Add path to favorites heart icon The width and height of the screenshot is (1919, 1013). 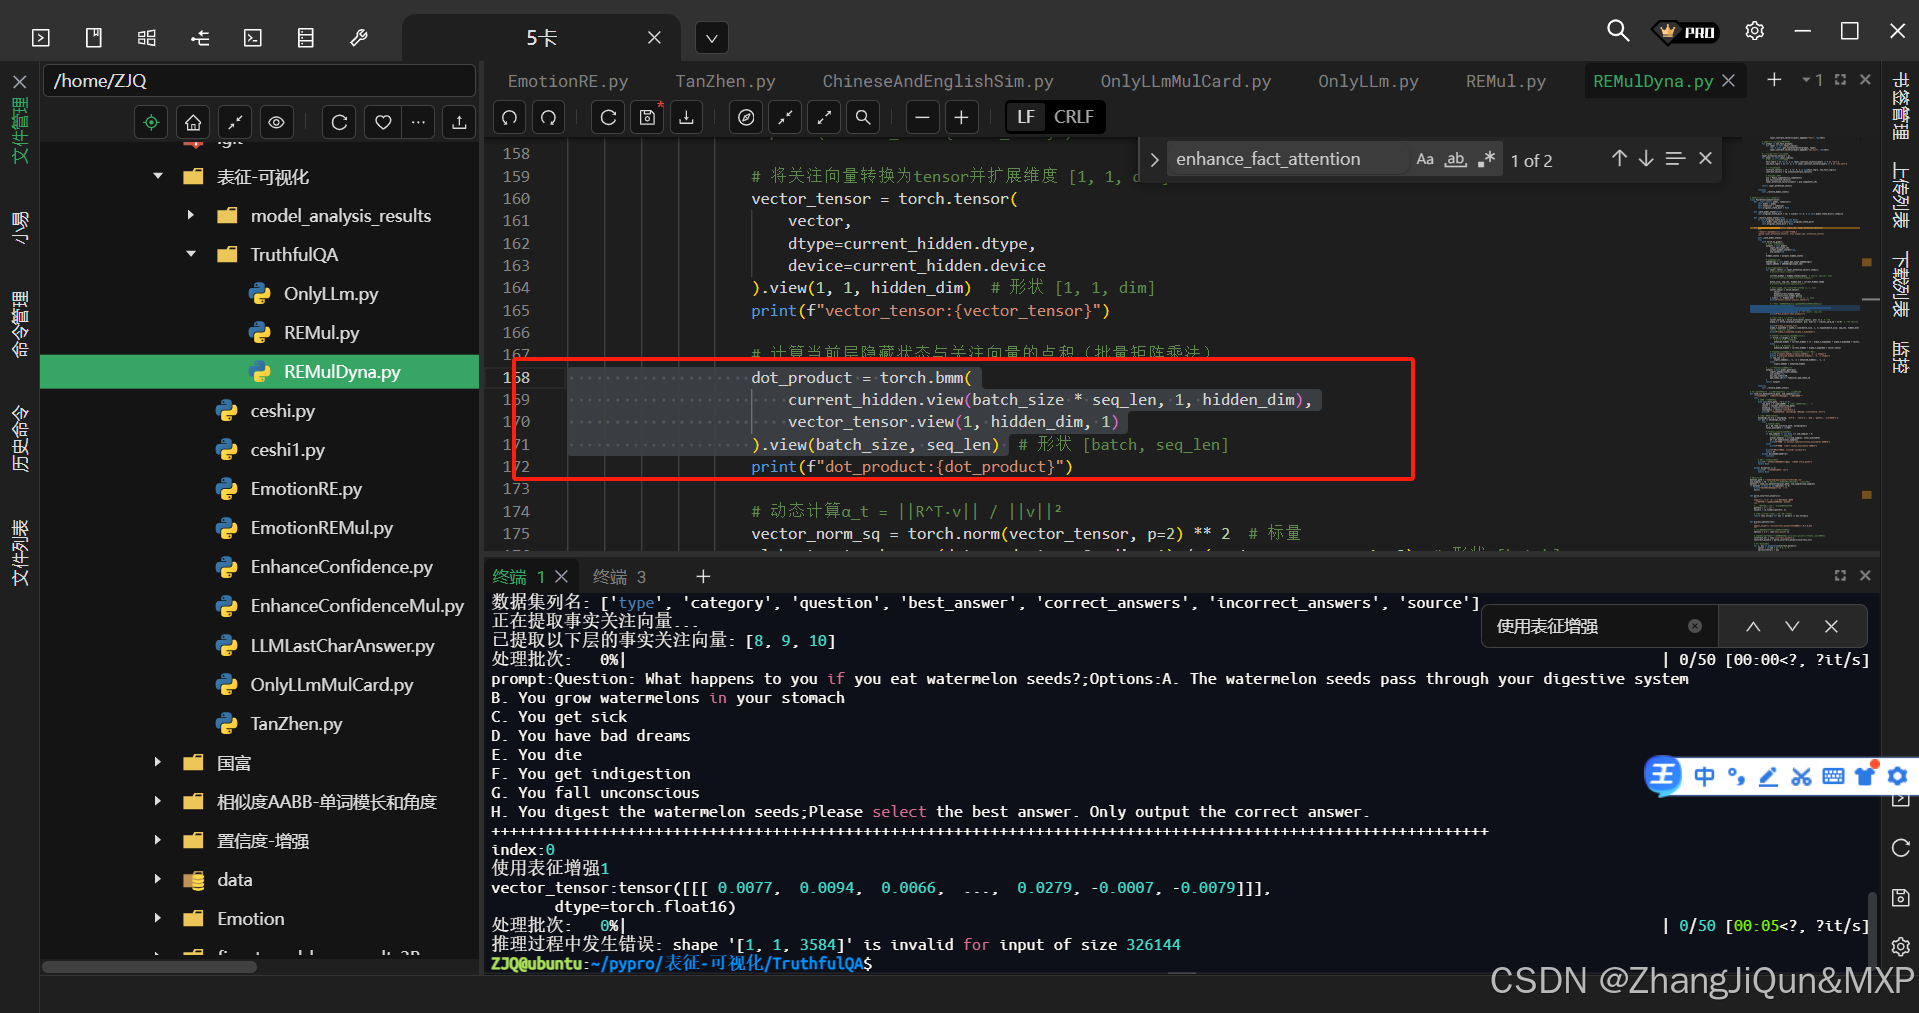(x=383, y=122)
